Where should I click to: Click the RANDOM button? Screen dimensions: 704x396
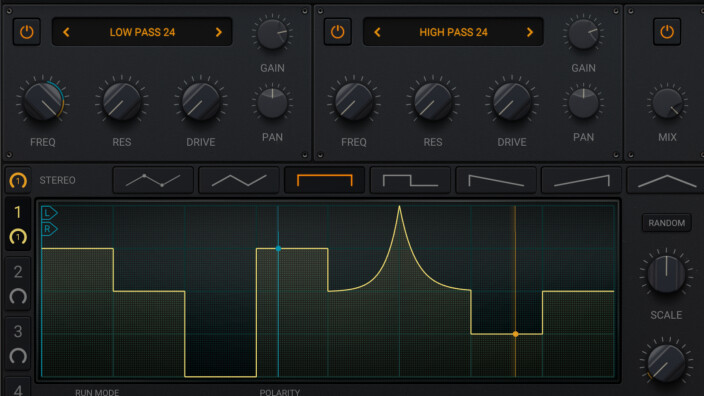667,223
